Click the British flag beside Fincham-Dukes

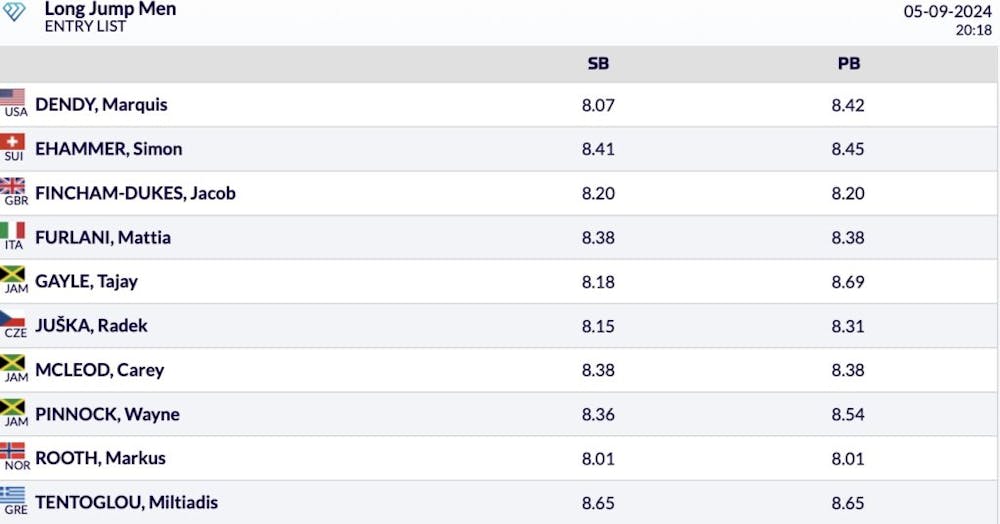coord(13,186)
